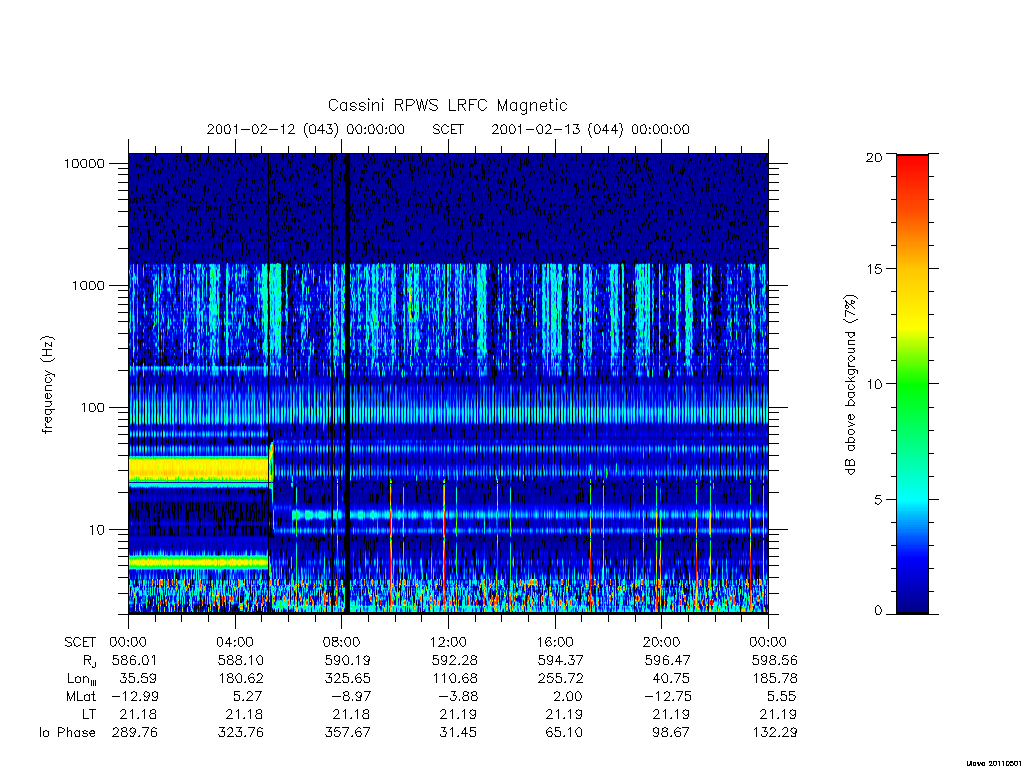Click the 1000 frequency axis label
This screenshot has width=1024, height=768.
(x=88, y=285)
